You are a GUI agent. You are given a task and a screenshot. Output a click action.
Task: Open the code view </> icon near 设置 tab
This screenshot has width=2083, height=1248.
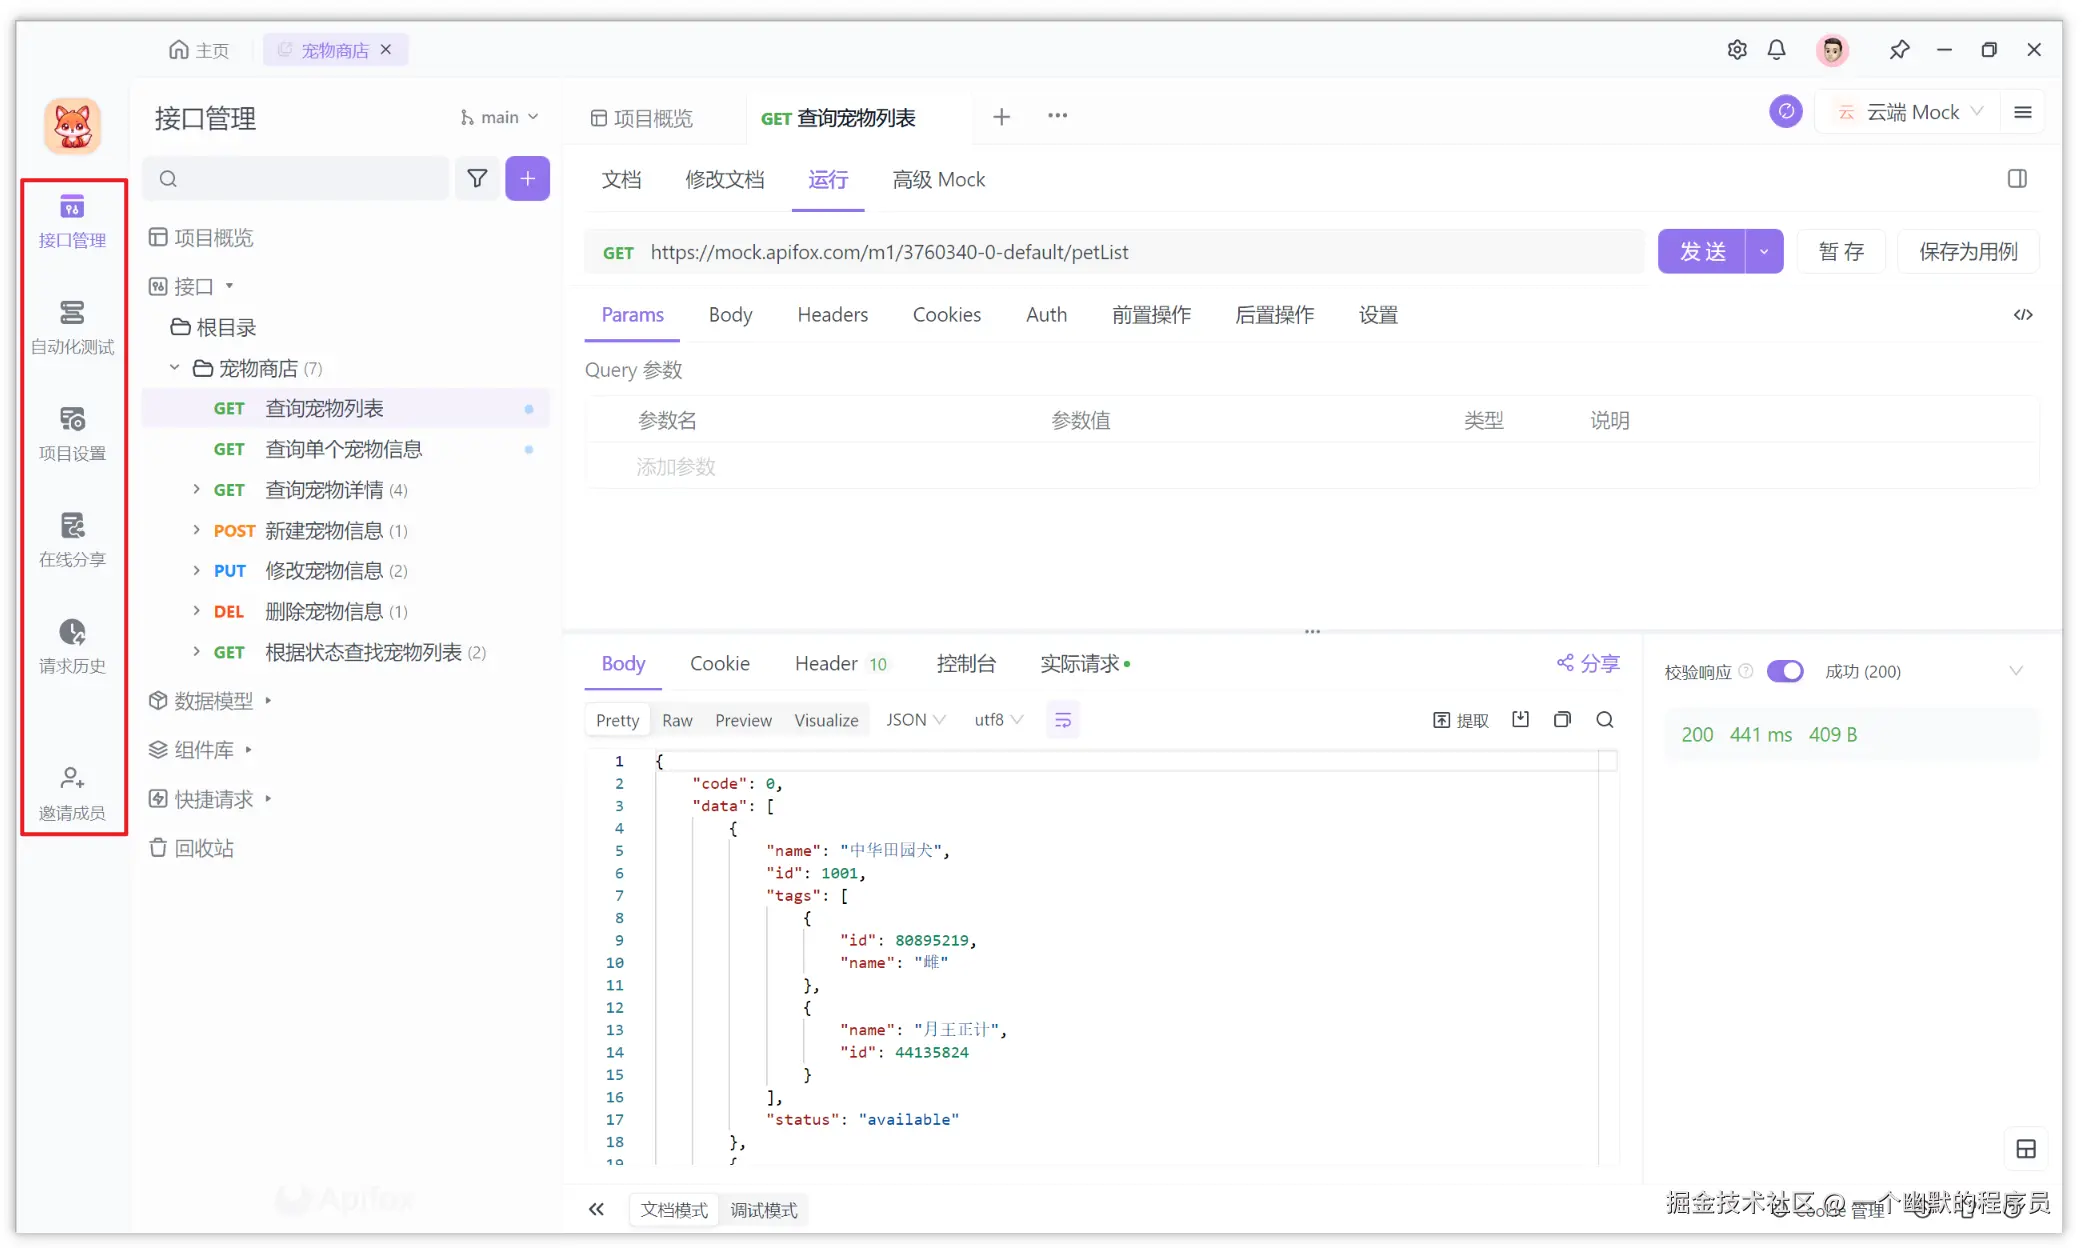tap(2024, 315)
